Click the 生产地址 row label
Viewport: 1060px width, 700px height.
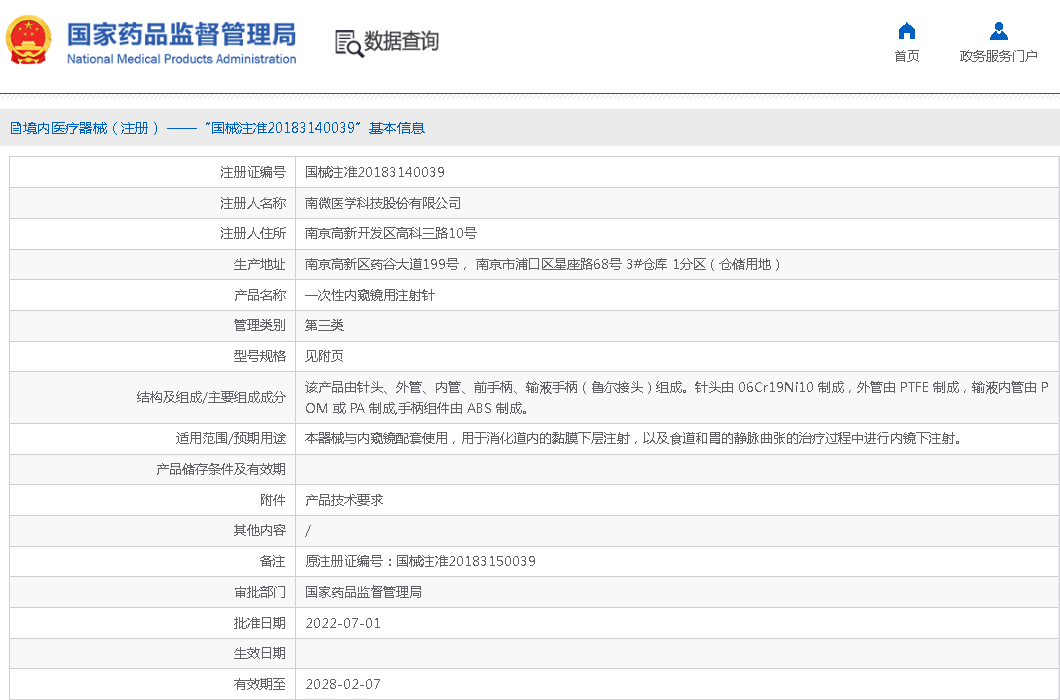(x=260, y=264)
